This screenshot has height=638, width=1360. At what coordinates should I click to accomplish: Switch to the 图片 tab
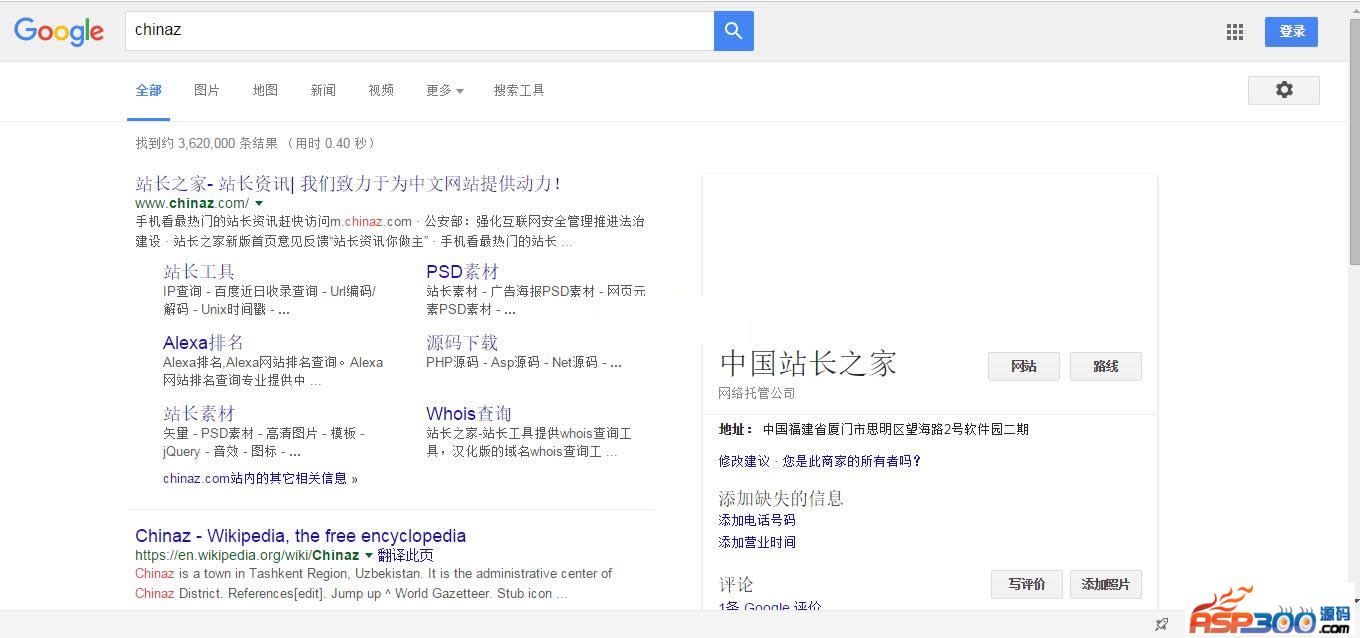[207, 90]
